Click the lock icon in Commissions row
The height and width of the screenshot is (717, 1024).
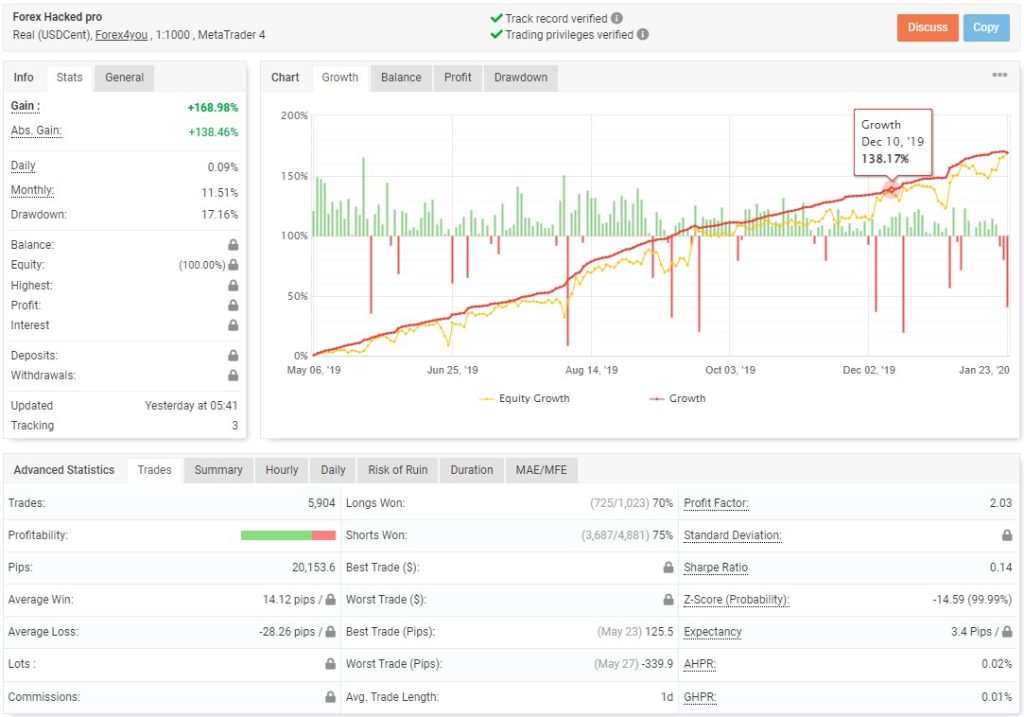pyautogui.click(x=330, y=697)
